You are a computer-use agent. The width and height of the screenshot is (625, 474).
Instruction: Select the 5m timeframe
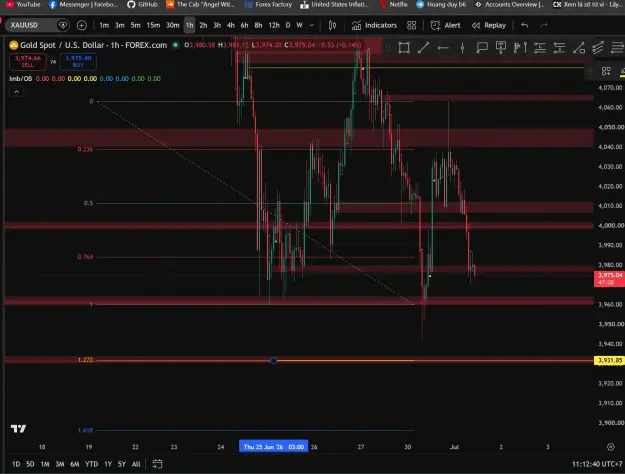pos(136,25)
